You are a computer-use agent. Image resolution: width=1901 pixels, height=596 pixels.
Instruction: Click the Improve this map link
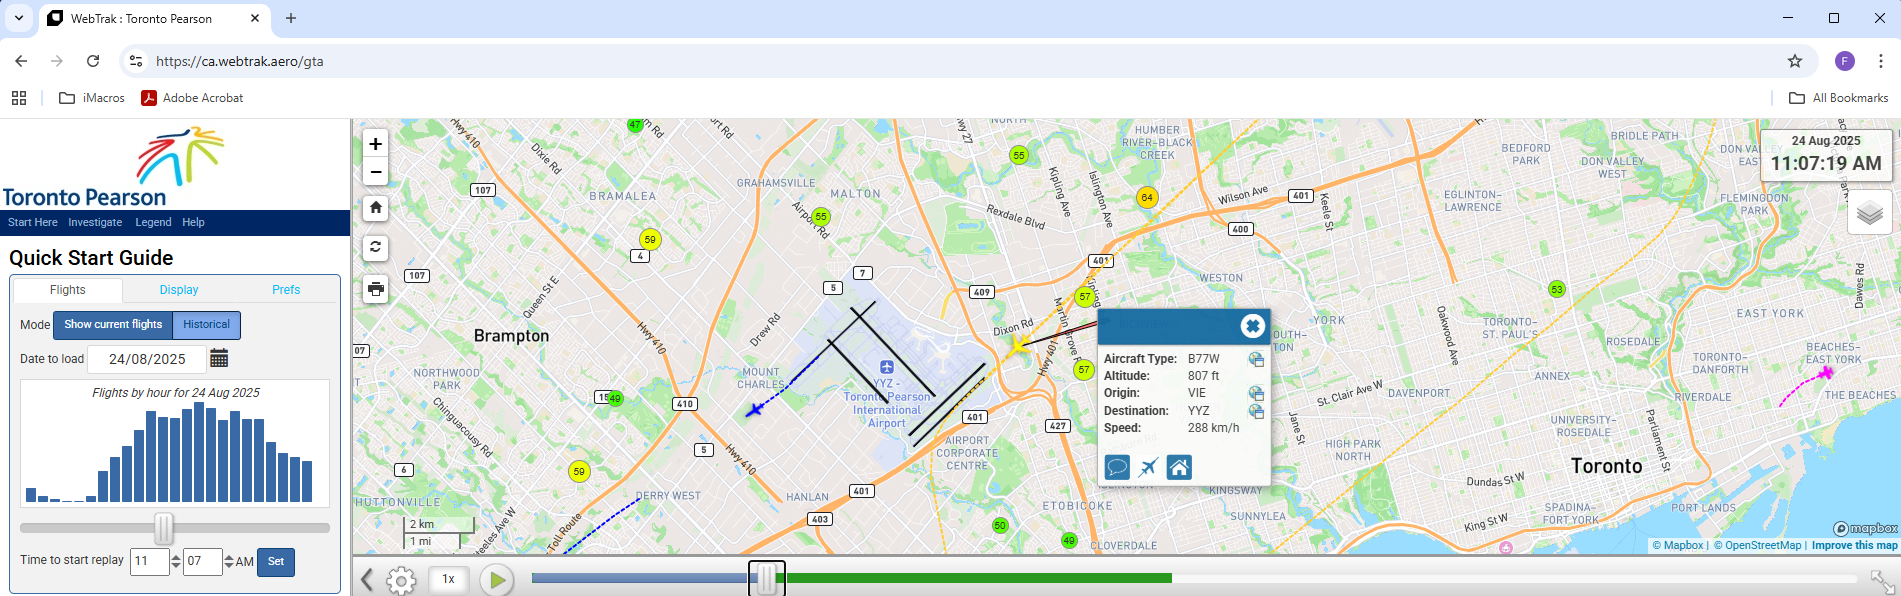1854,546
